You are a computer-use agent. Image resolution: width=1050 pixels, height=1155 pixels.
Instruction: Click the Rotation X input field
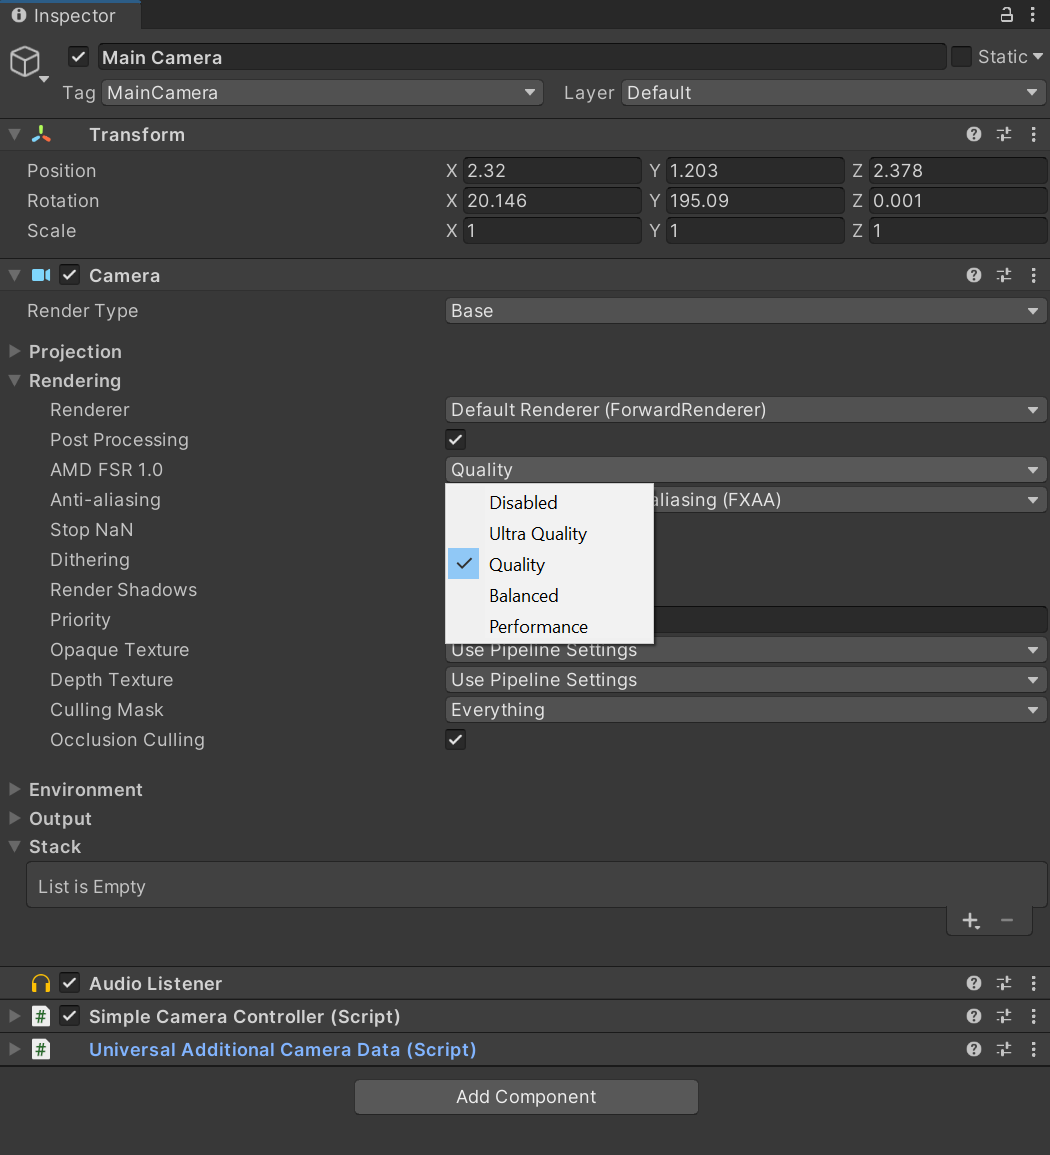click(551, 200)
